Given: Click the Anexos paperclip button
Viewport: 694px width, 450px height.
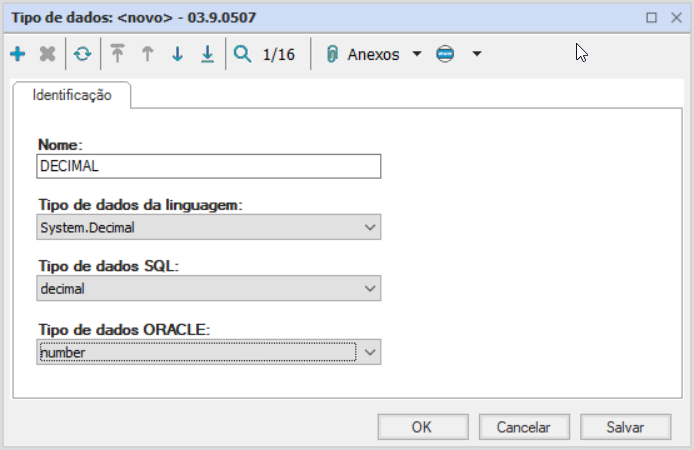Looking at the screenshot, I should pos(362,54).
